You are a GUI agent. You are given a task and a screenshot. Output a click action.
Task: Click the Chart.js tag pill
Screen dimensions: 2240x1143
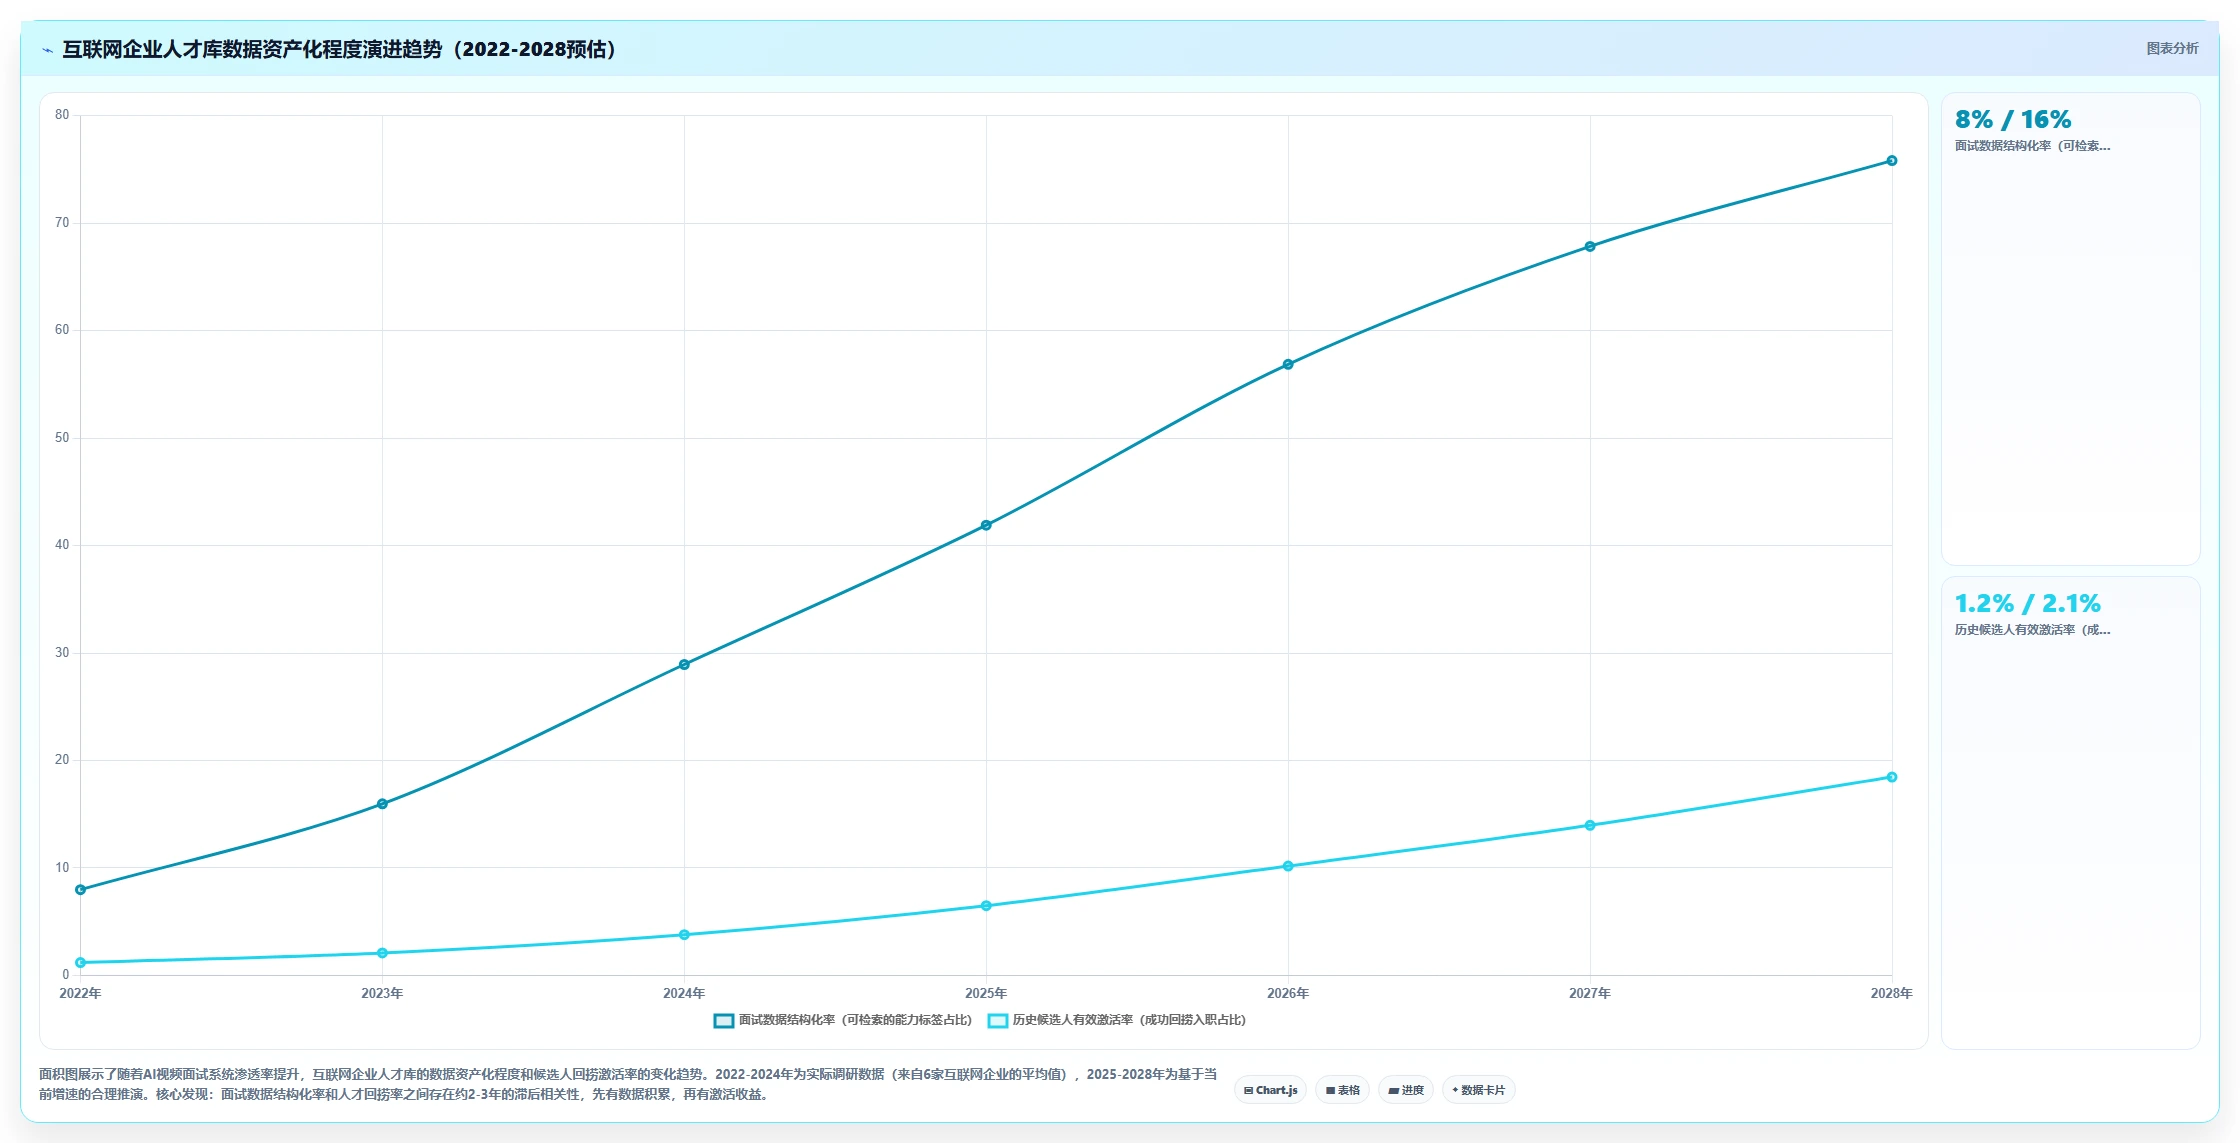coord(1270,1090)
